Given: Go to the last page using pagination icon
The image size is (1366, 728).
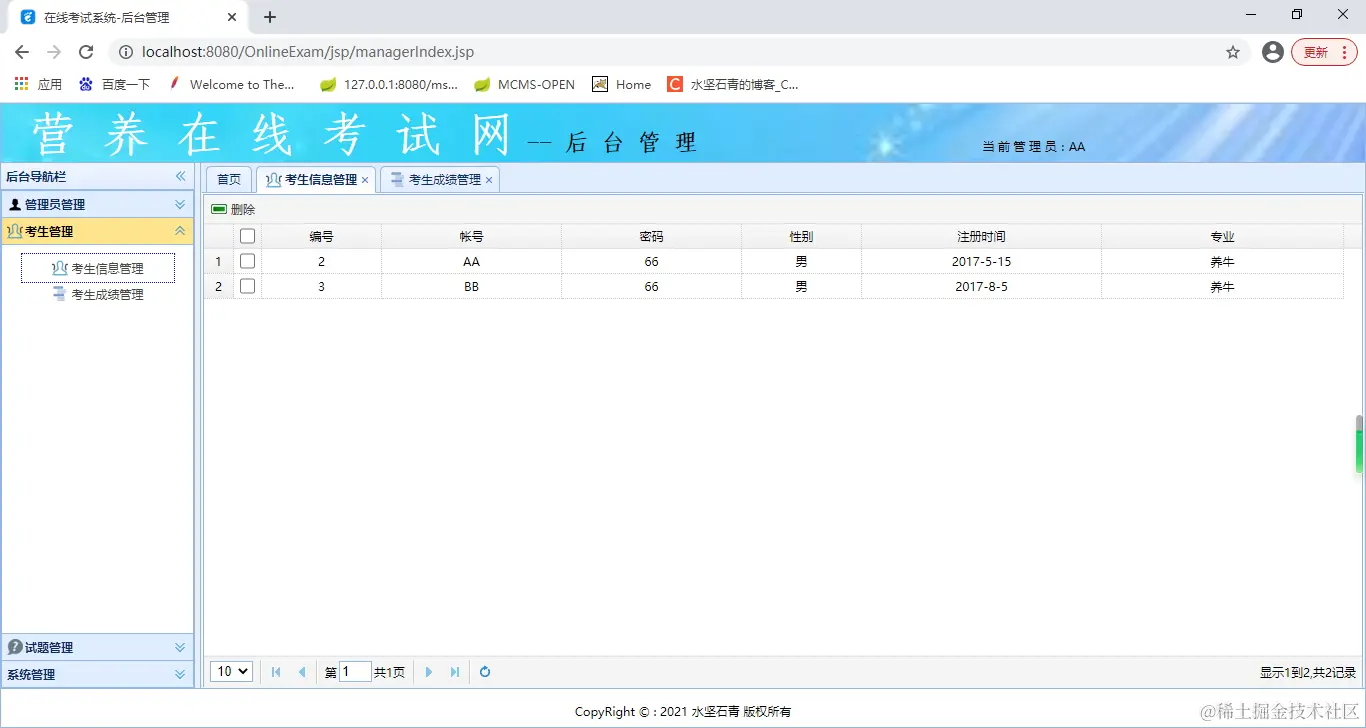Looking at the screenshot, I should point(455,671).
